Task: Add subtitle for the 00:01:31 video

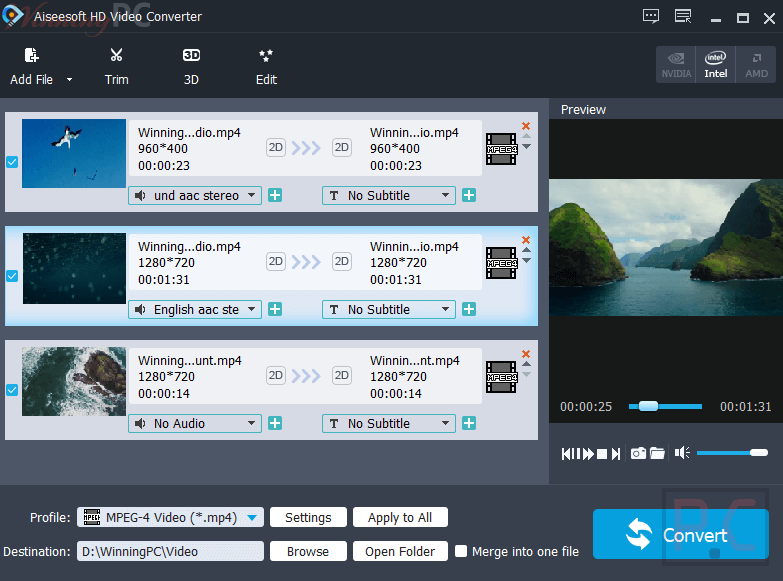Action: coord(469,309)
